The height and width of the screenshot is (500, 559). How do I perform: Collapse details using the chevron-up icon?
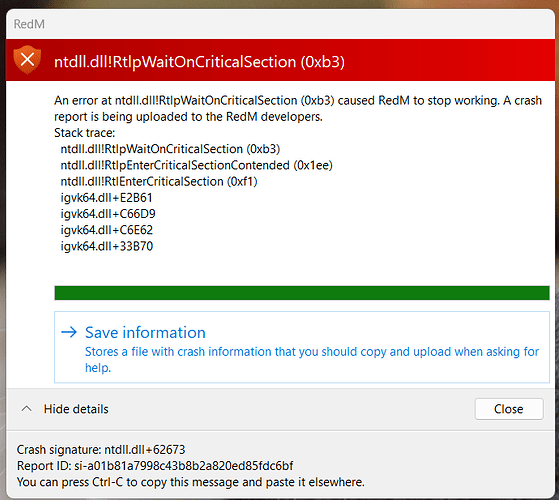coord(26,409)
